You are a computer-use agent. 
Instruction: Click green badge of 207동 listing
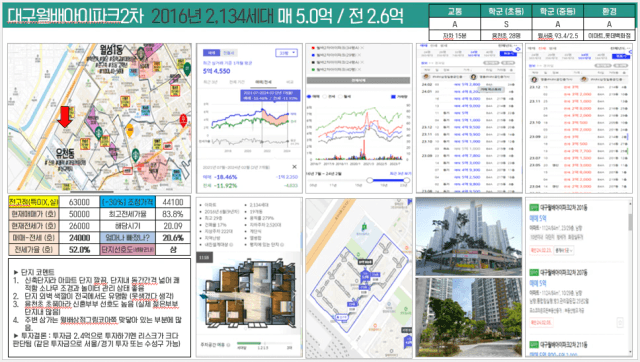click(533, 272)
